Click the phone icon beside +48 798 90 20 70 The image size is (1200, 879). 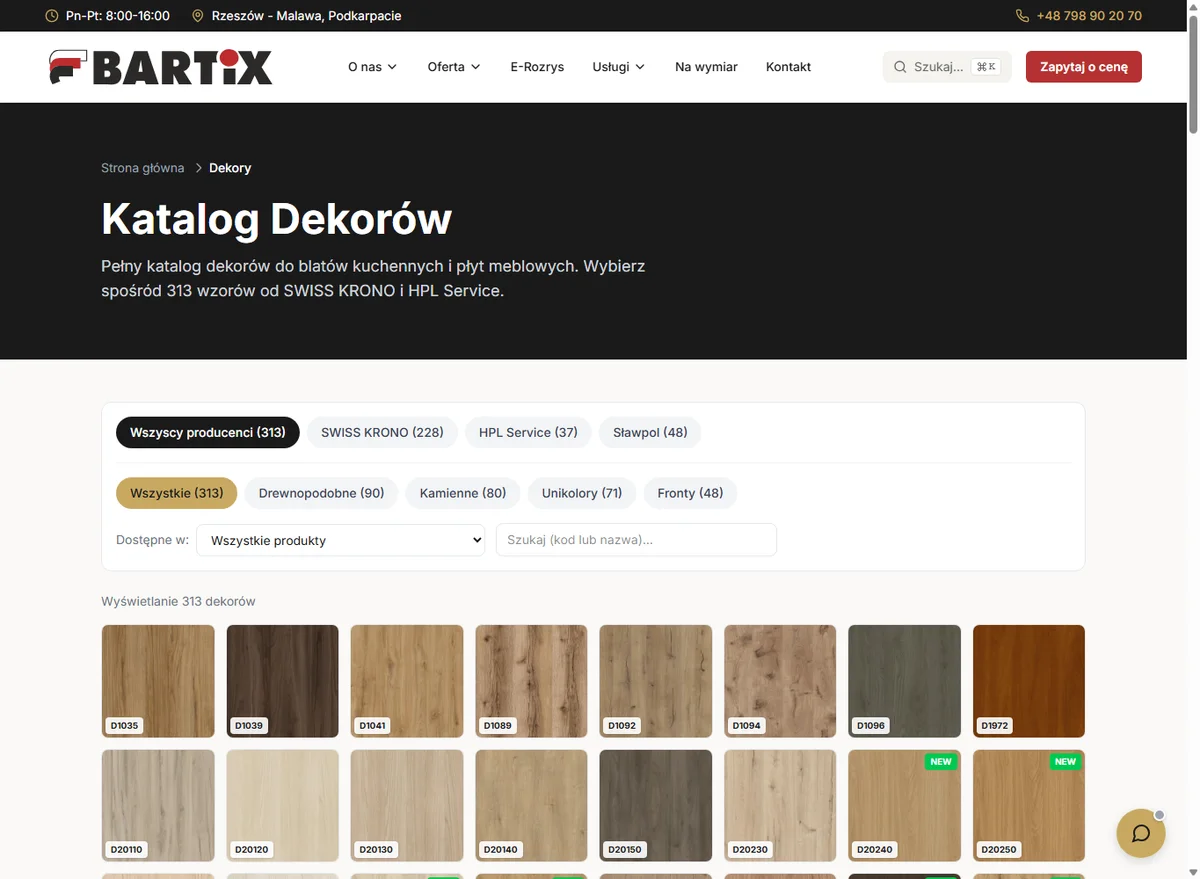coord(1022,16)
